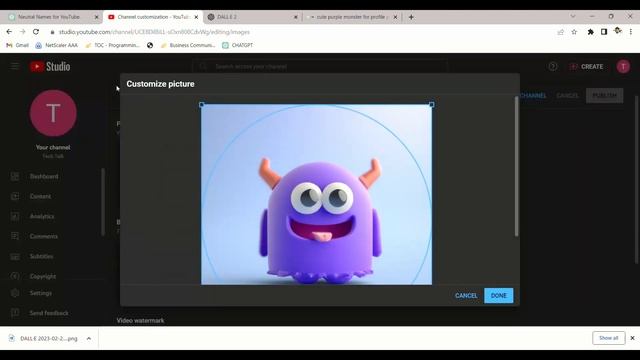Click the Comments sidebar icon
The image size is (640, 360).
[15, 236]
